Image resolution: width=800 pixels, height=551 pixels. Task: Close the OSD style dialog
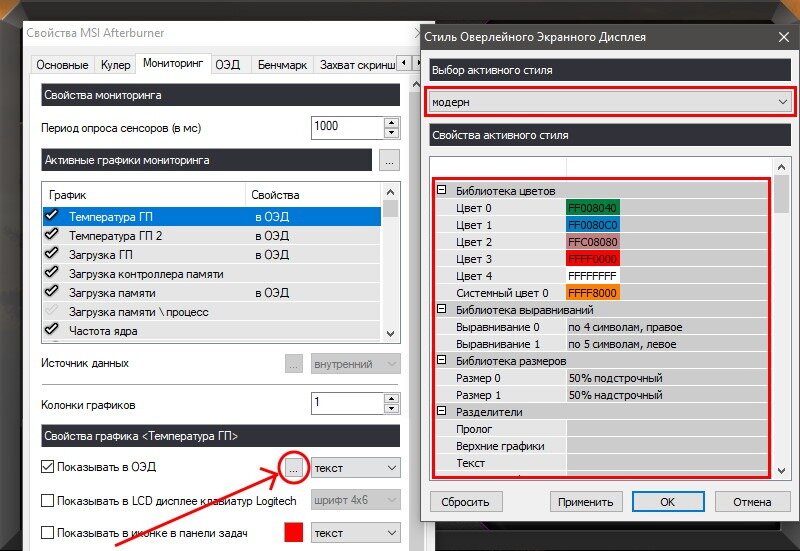[784, 37]
